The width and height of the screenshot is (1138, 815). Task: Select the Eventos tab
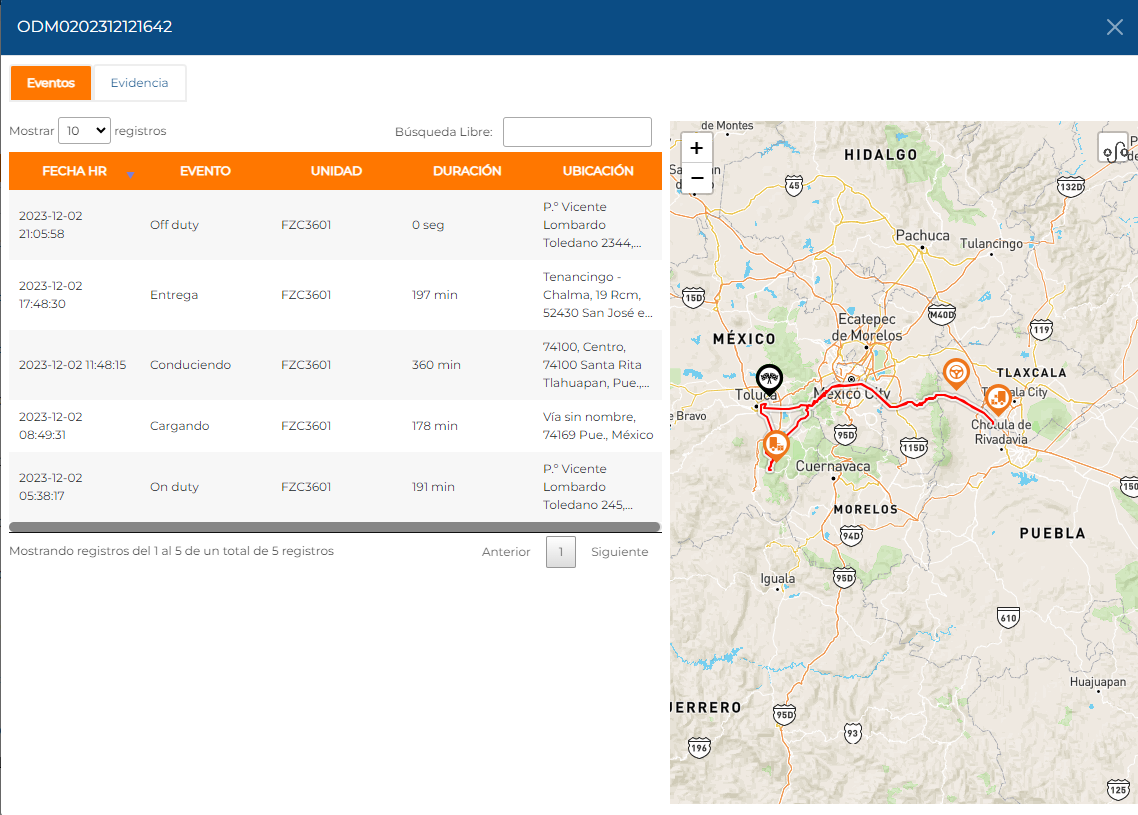51,83
